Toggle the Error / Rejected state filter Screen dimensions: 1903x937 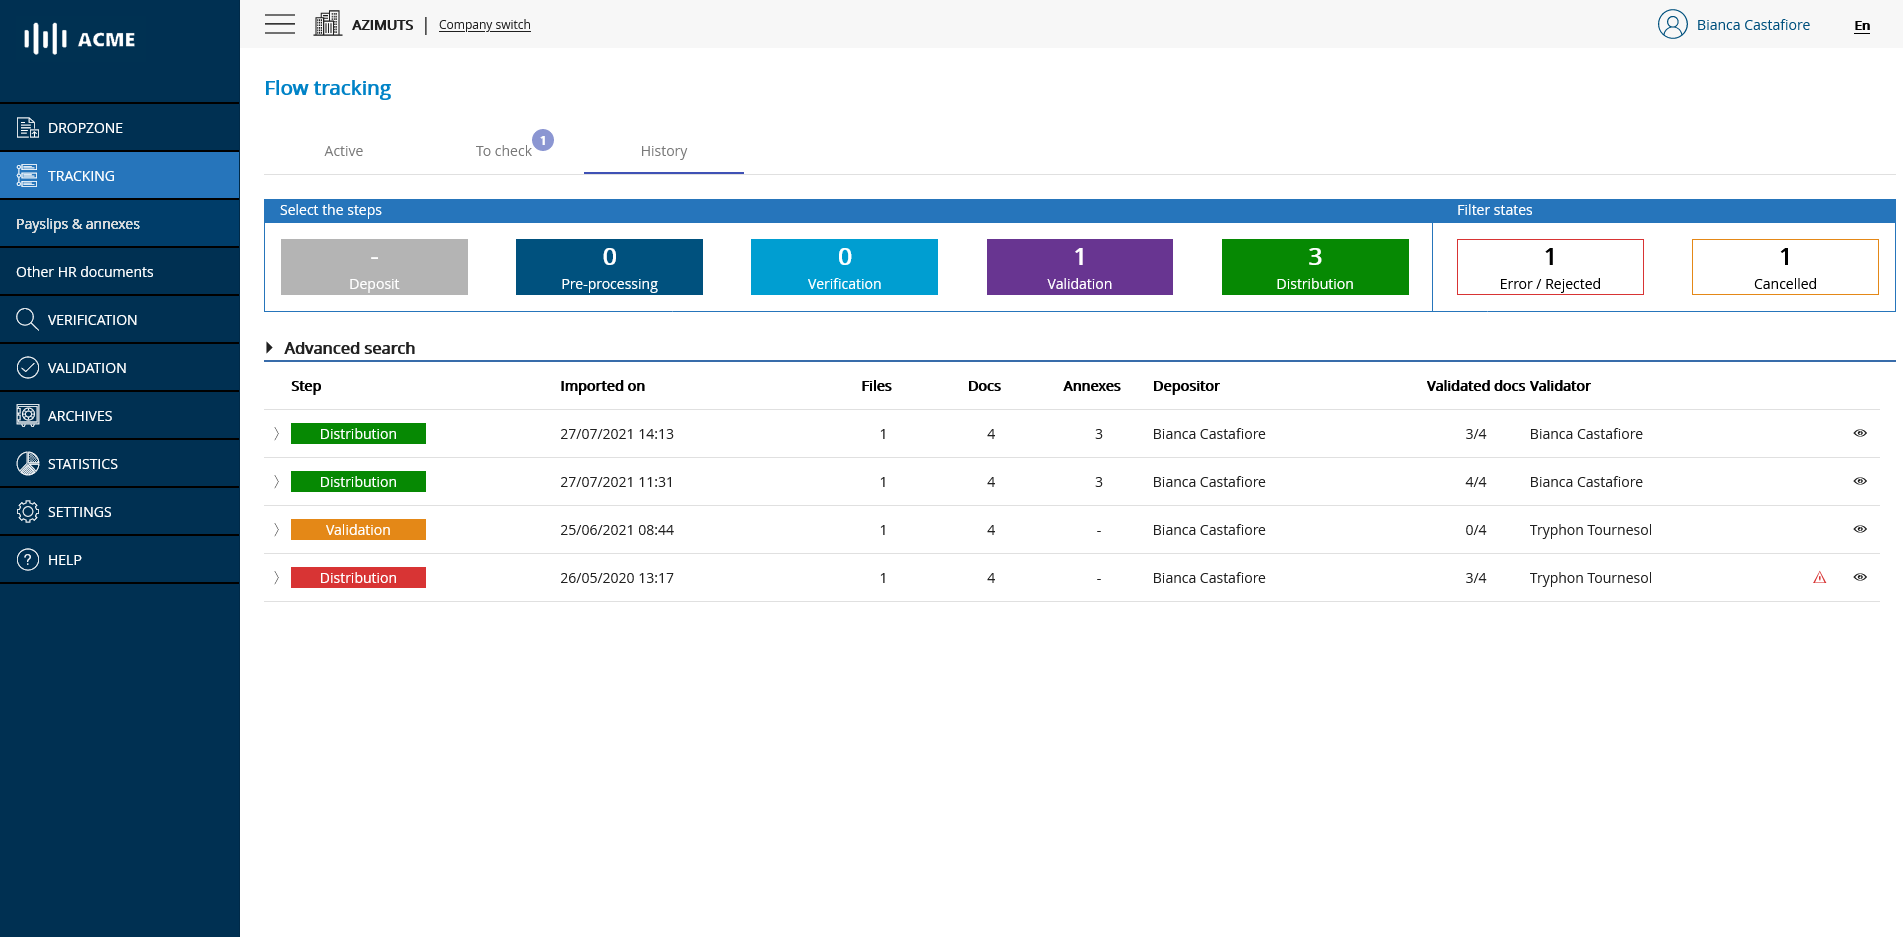(x=1549, y=267)
